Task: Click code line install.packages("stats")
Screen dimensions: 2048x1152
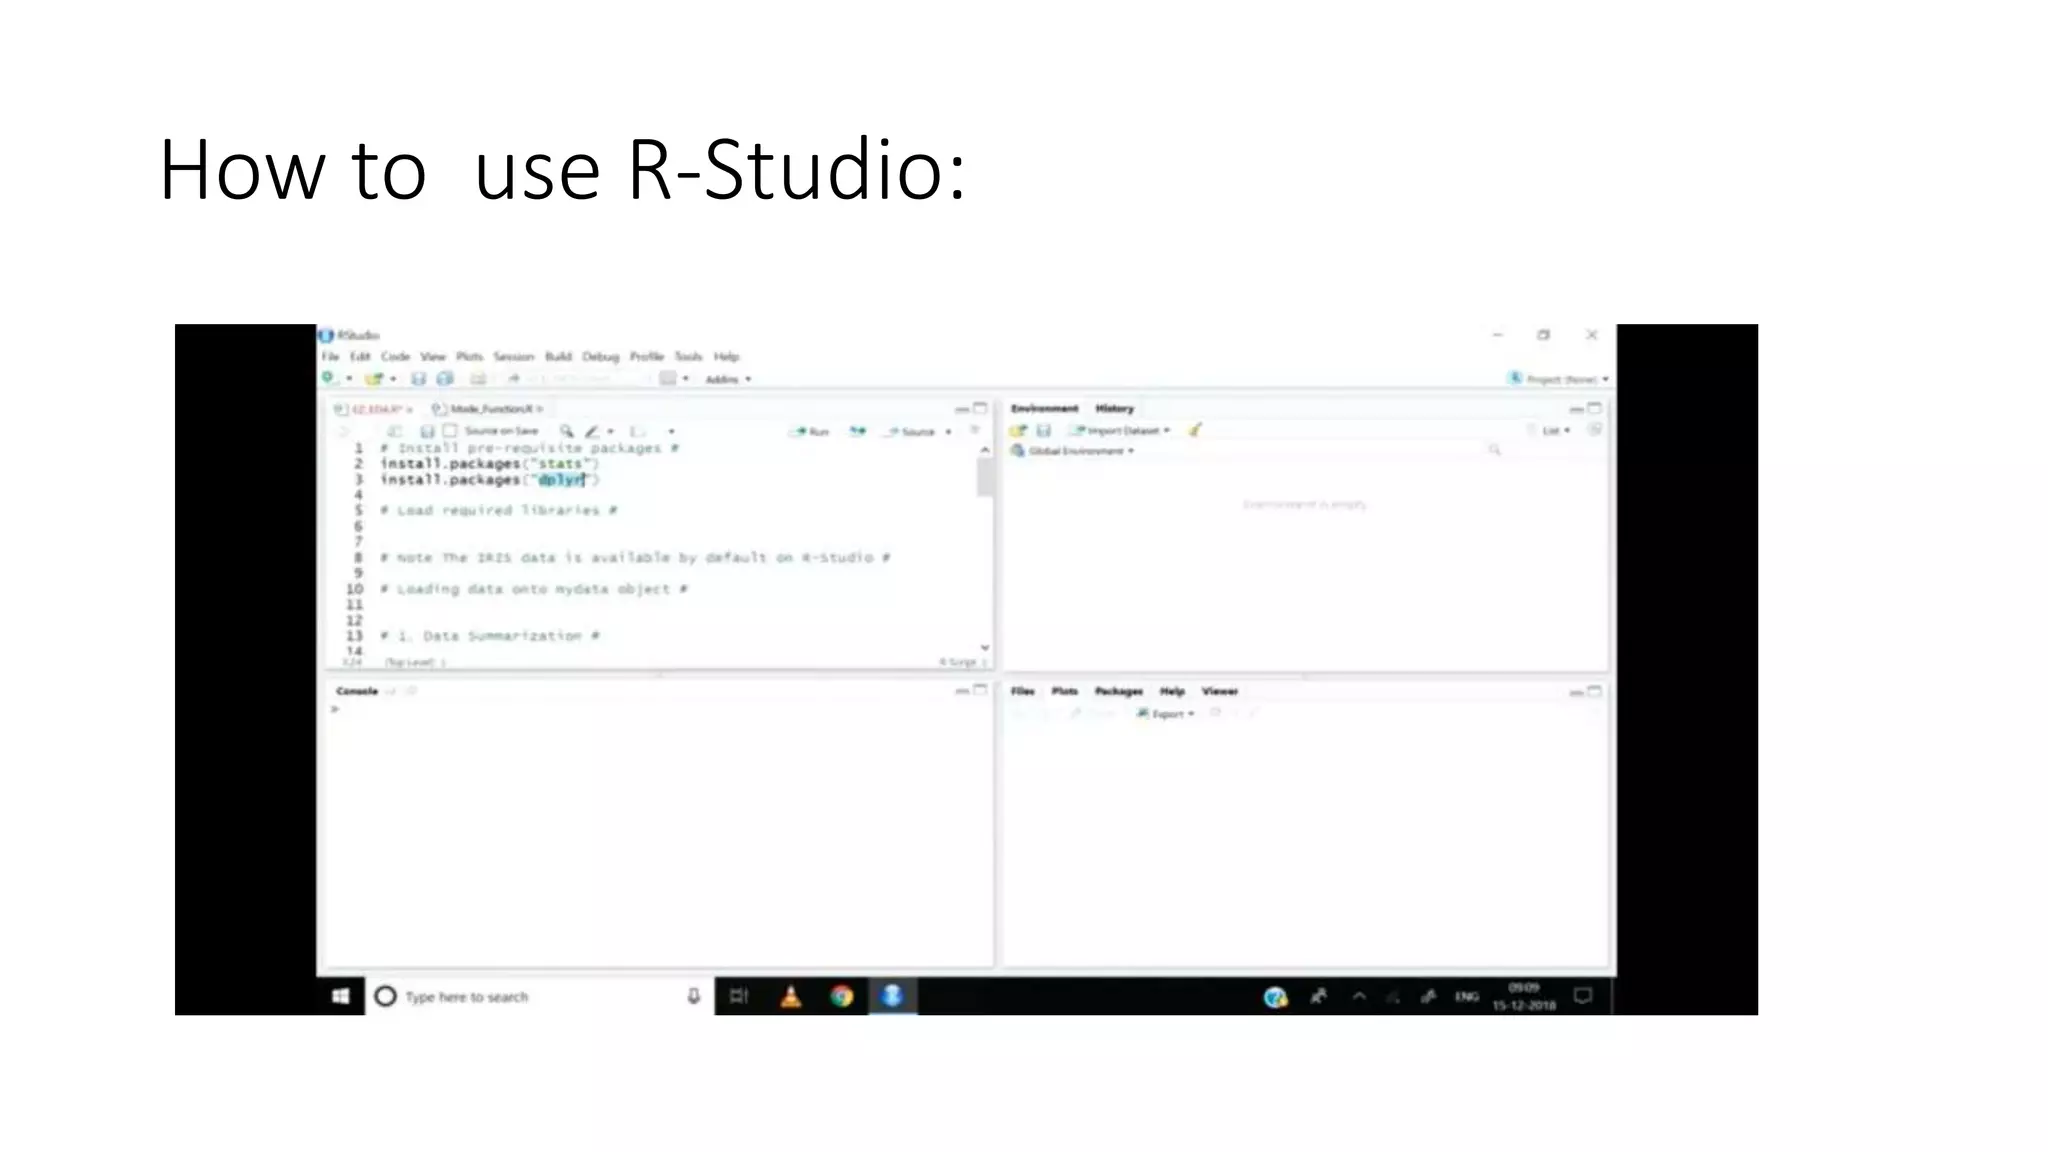Action: [489, 464]
